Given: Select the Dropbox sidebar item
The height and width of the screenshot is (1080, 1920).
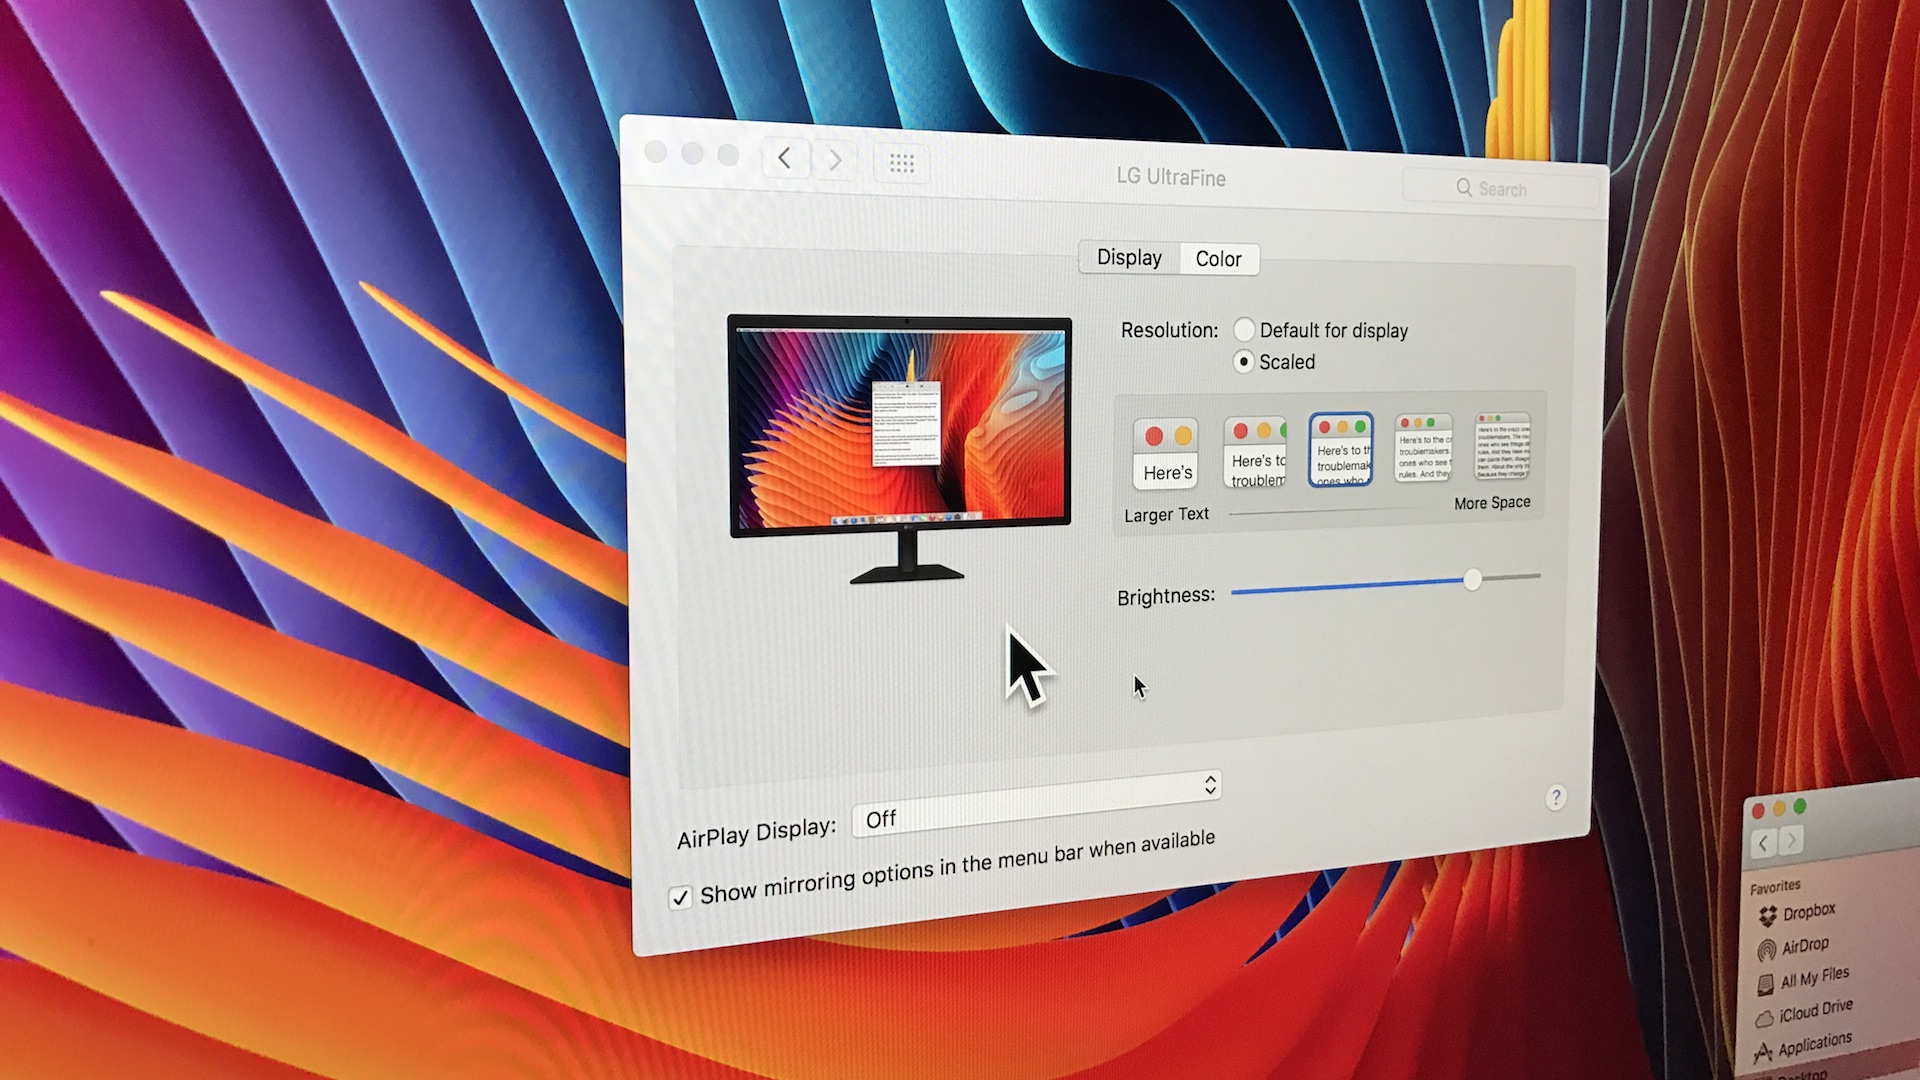Looking at the screenshot, I should point(1808,912).
